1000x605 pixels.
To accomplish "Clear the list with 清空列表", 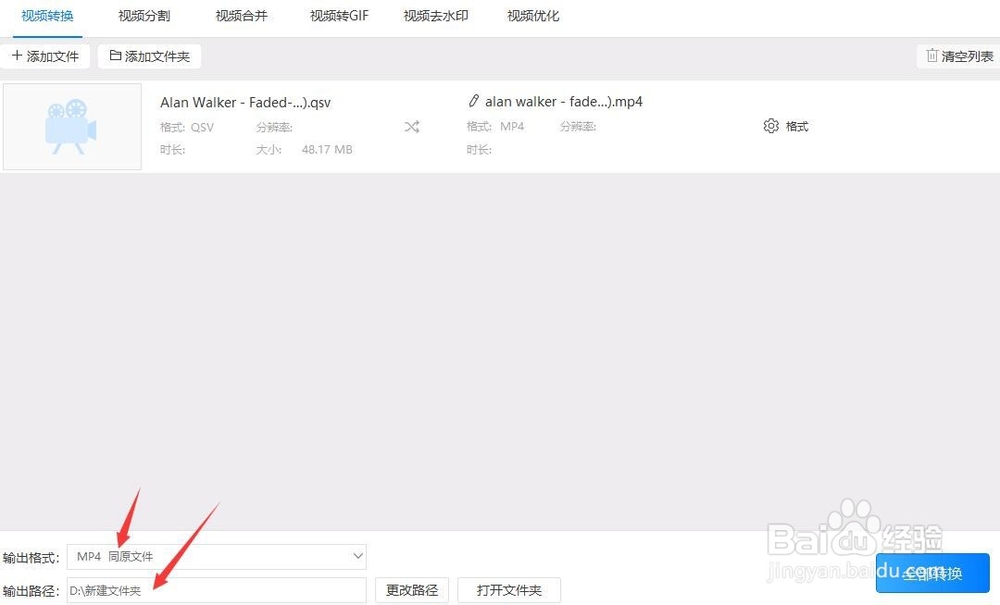I will [x=959, y=56].
